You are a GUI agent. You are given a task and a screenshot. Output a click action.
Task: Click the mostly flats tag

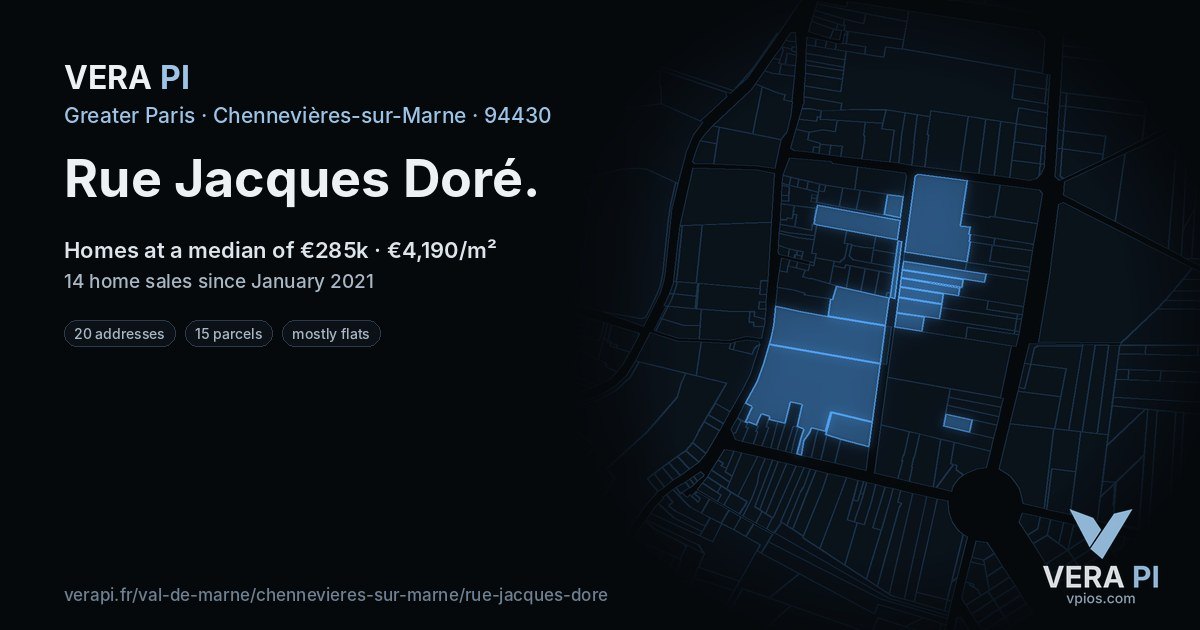tap(331, 334)
